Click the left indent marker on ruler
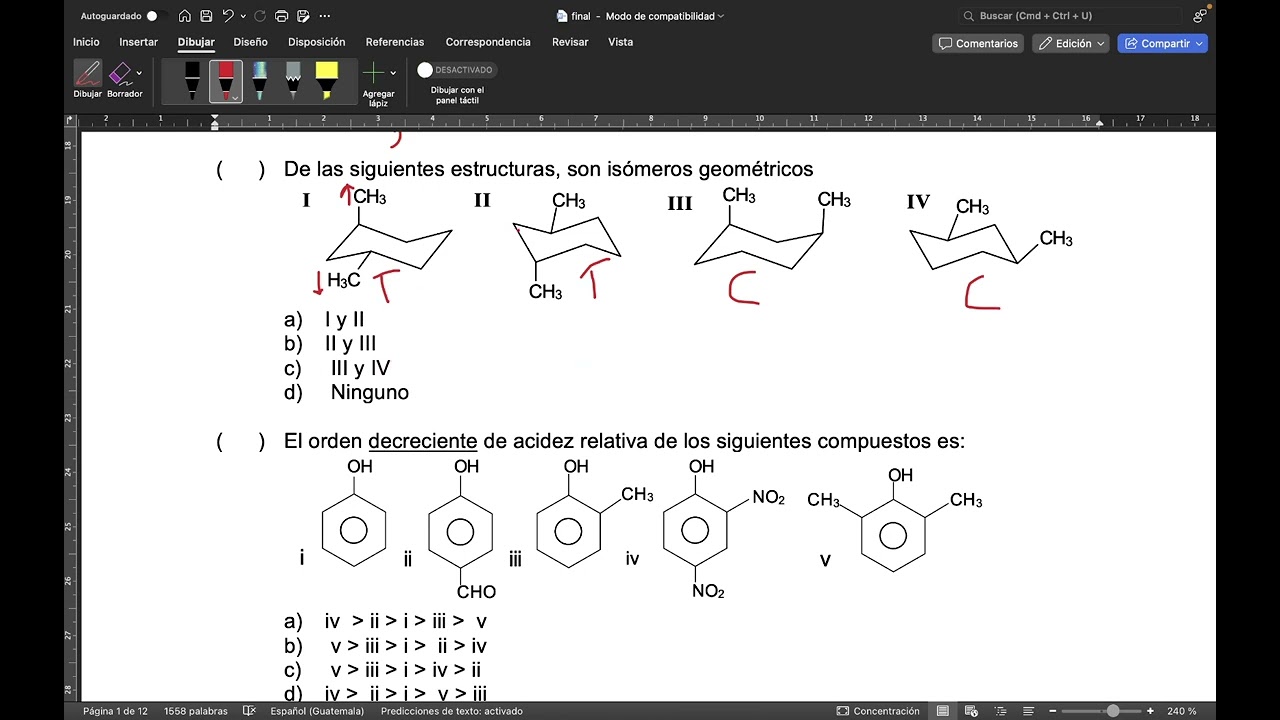Viewport: 1280px width, 720px height. click(x=215, y=122)
